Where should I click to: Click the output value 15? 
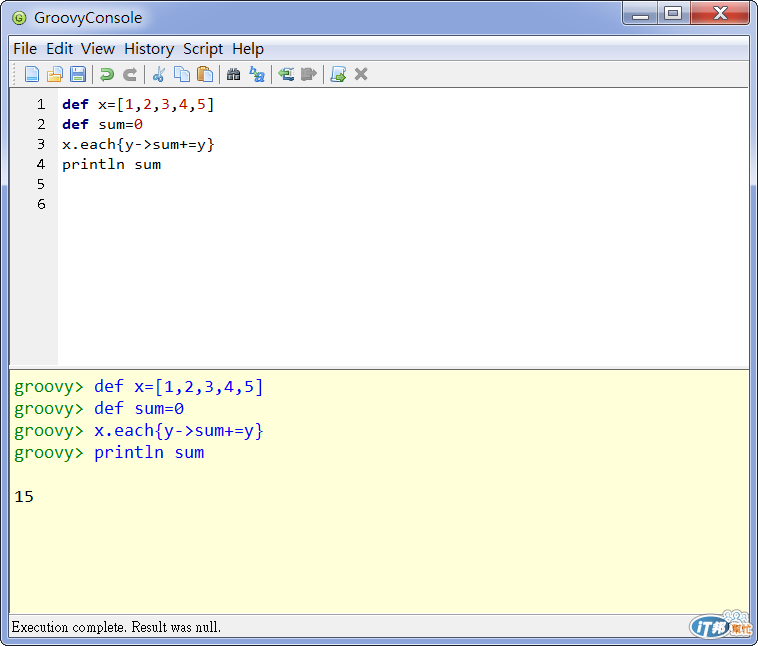coord(24,497)
